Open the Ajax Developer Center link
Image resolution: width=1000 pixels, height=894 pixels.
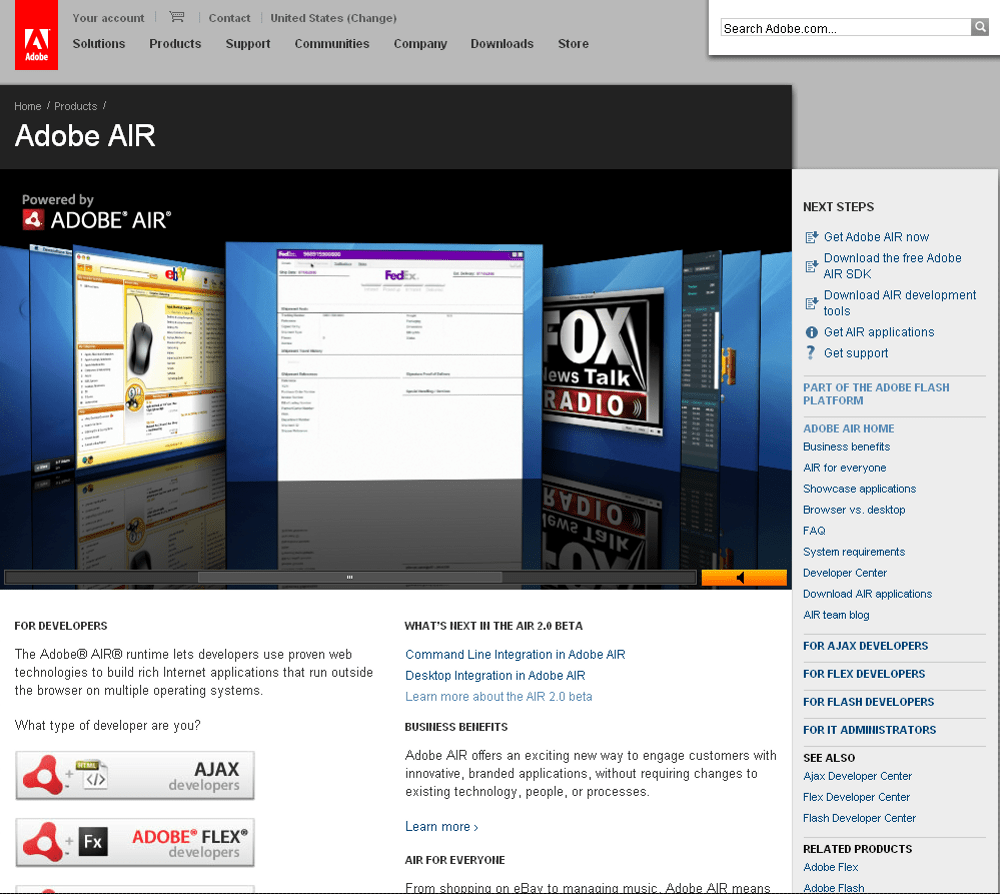coord(857,776)
